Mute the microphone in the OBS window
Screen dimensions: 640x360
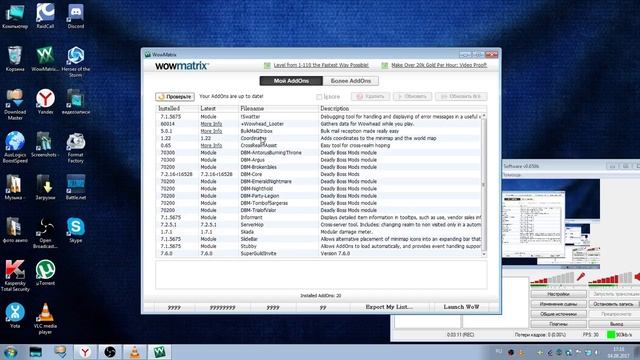580,277
